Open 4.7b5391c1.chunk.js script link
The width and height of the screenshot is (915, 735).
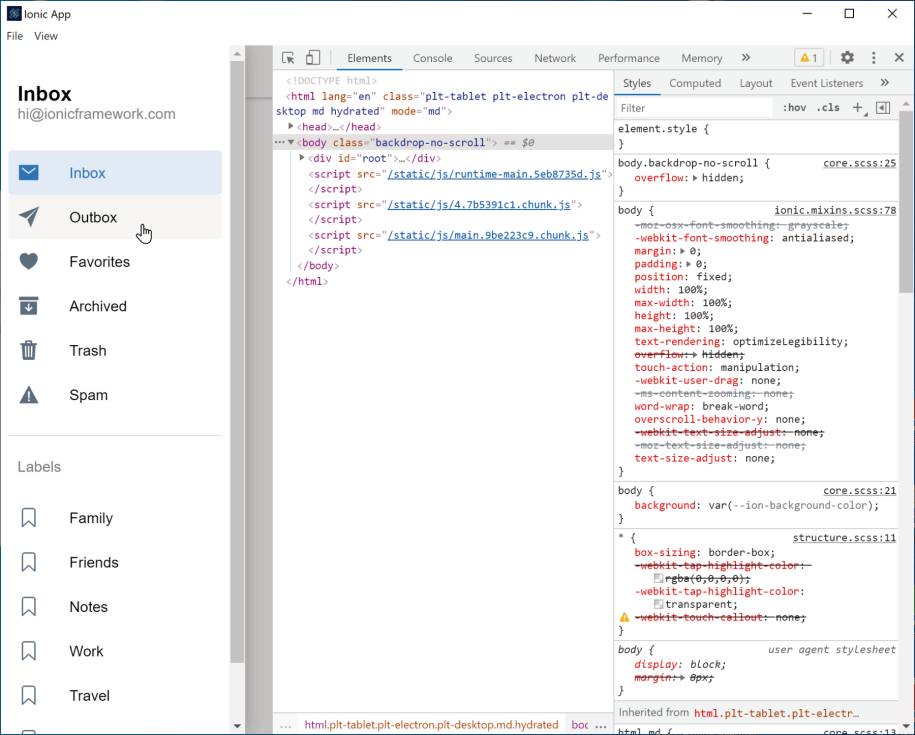(479, 204)
